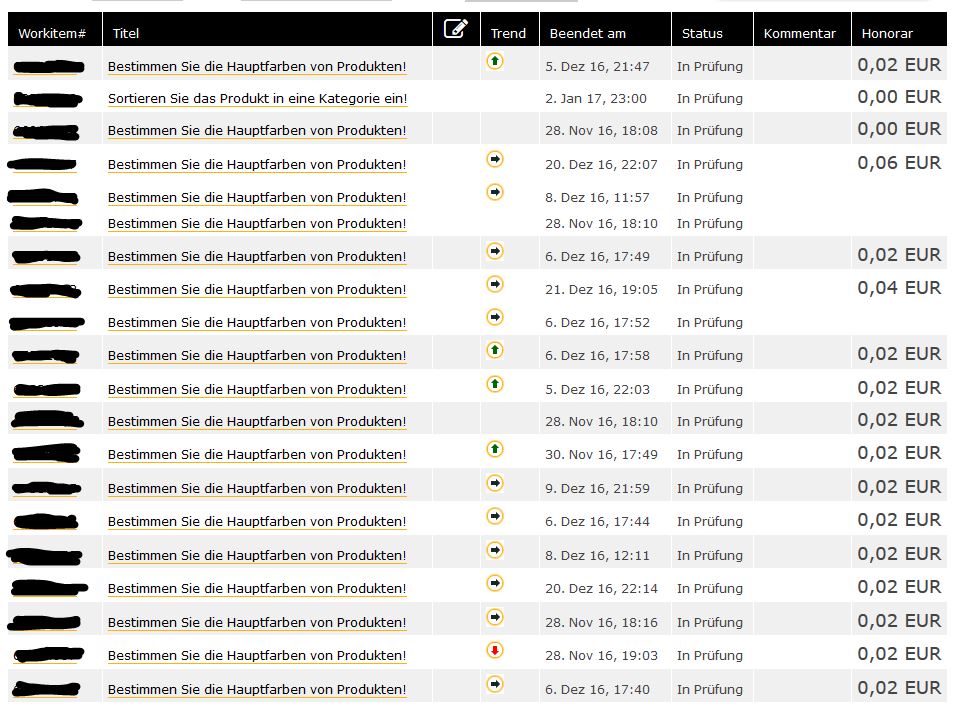Click trend arrow icon for 21. Dez 19:05 row
This screenshot has height=715, width=963.
495,284
